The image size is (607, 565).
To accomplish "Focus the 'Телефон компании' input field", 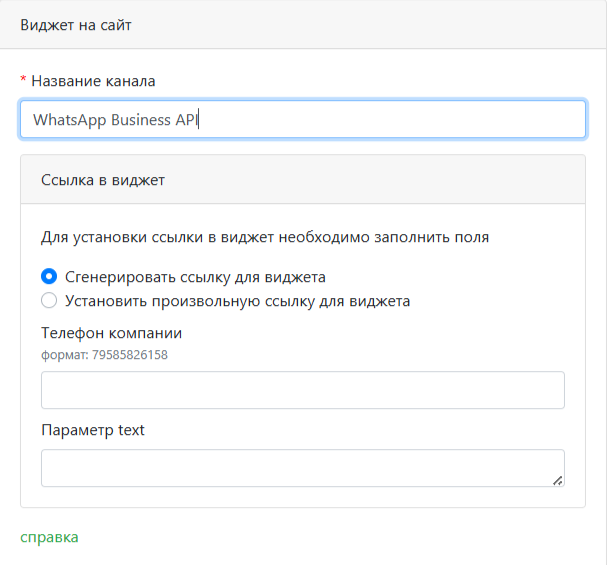I will pos(302,390).
